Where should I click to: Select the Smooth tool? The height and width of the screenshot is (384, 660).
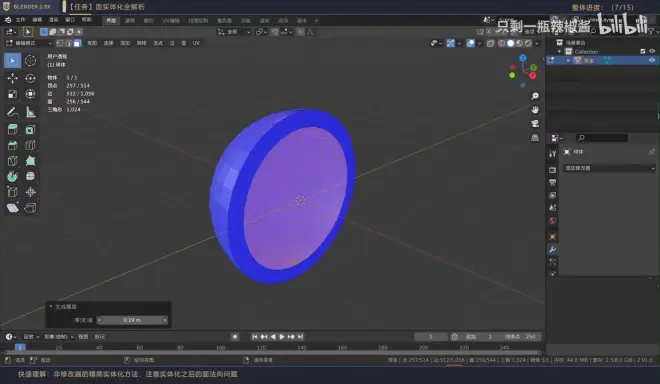[30, 176]
